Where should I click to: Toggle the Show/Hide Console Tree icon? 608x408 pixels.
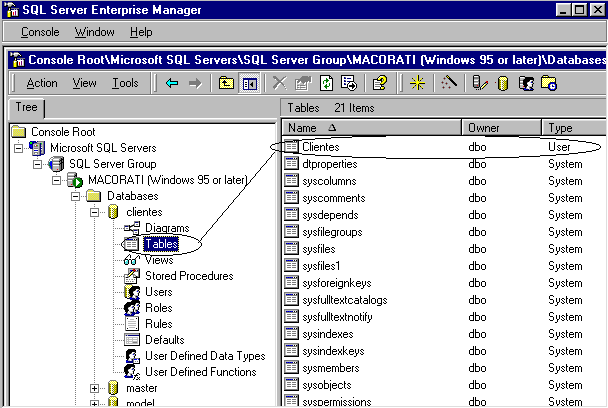tap(249, 83)
